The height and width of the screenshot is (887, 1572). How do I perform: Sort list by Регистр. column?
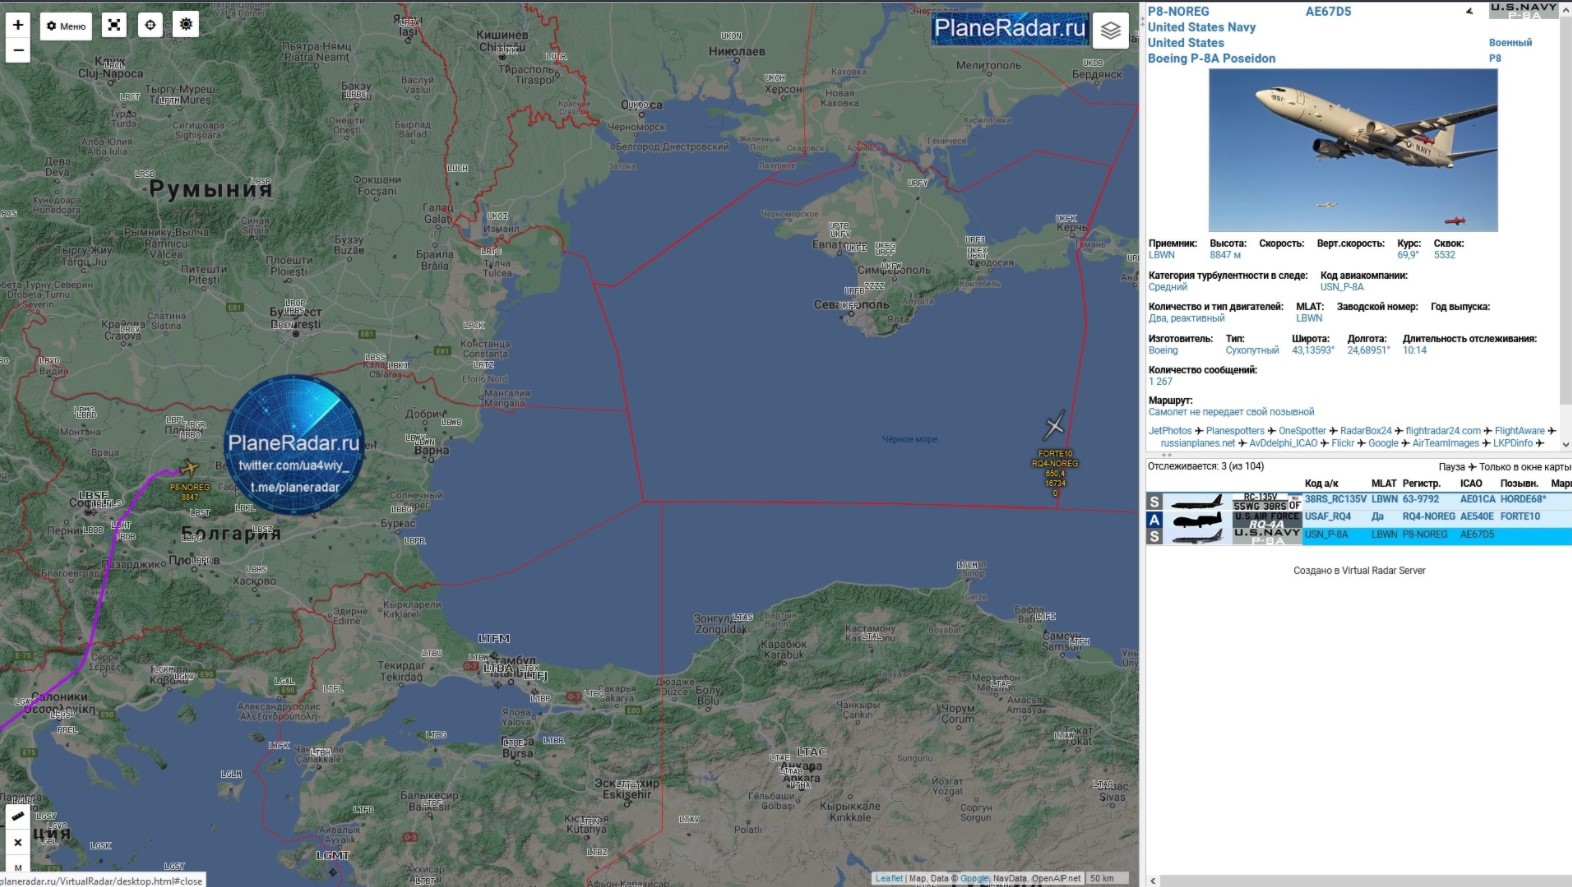pyautogui.click(x=1421, y=483)
